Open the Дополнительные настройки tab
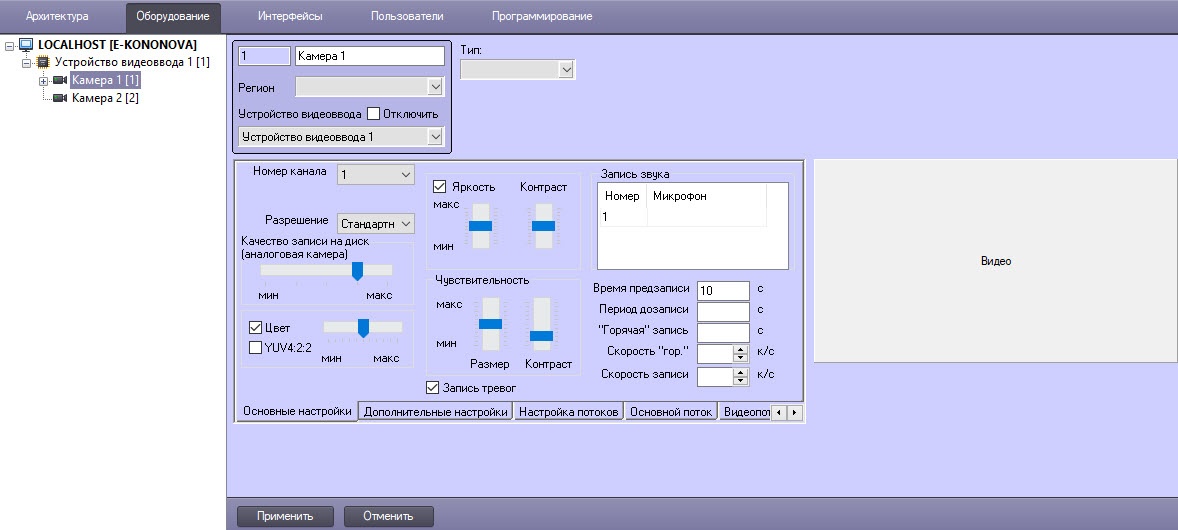The height and width of the screenshot is (530, 1178). 435,412
